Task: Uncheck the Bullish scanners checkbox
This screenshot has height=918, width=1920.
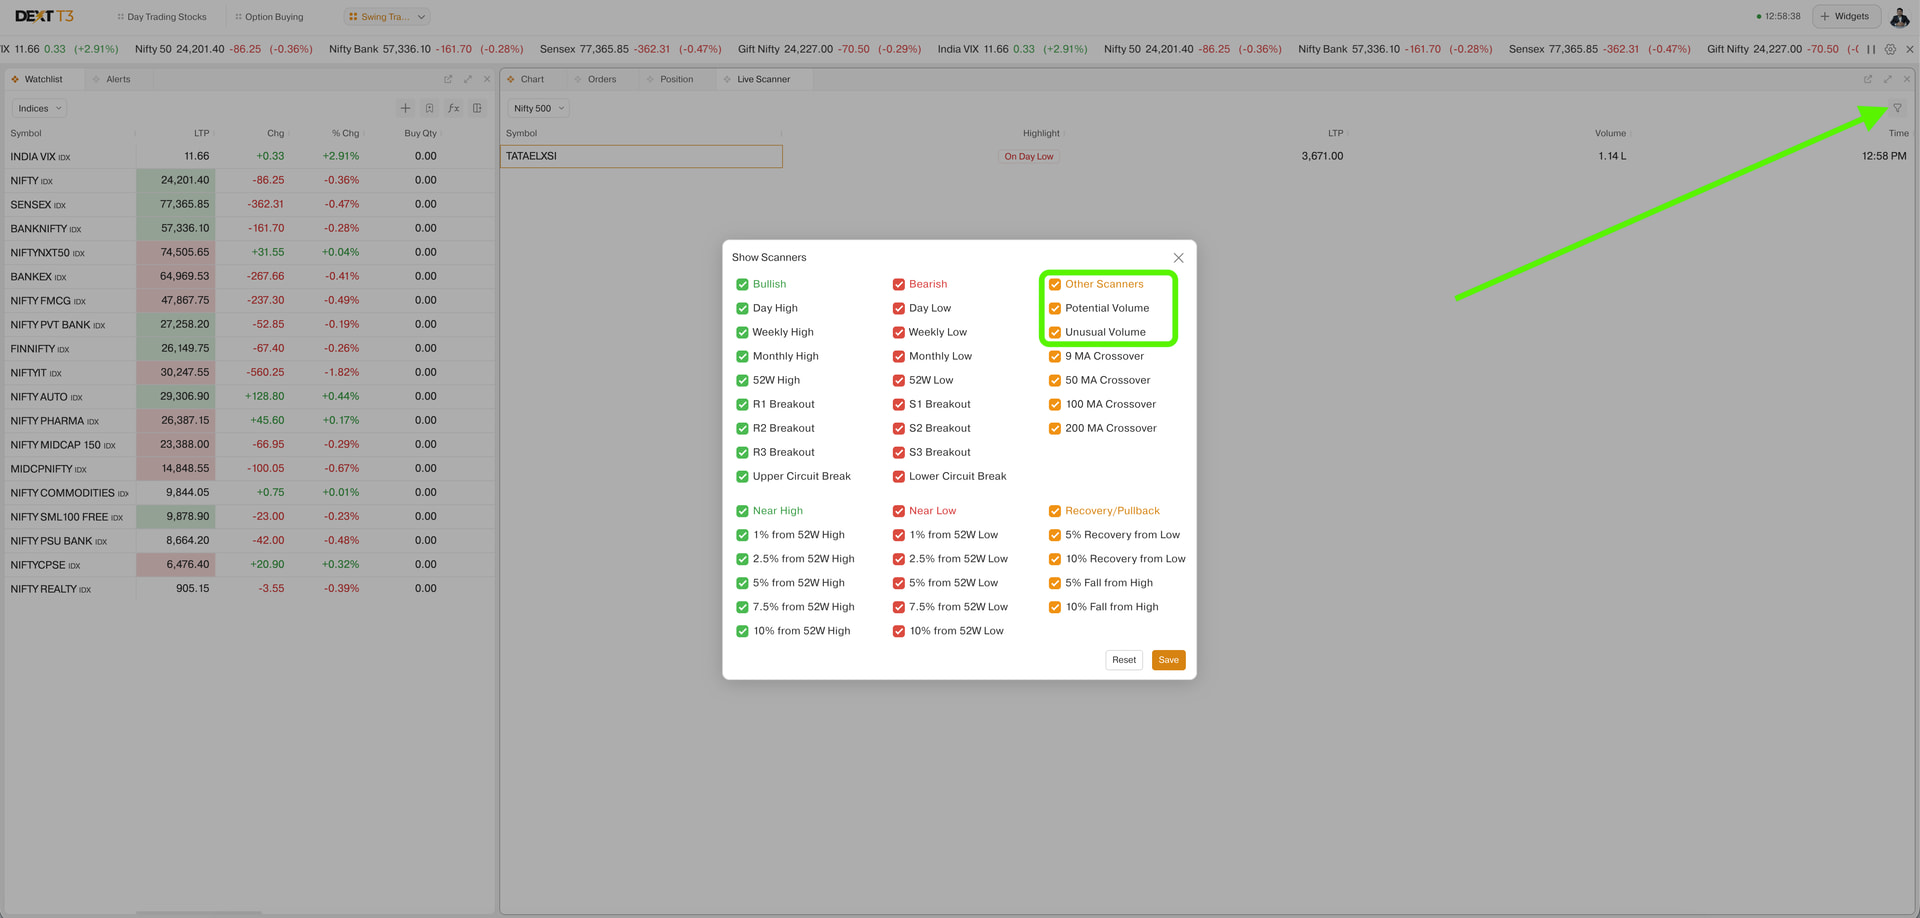Action: (742, 285)
